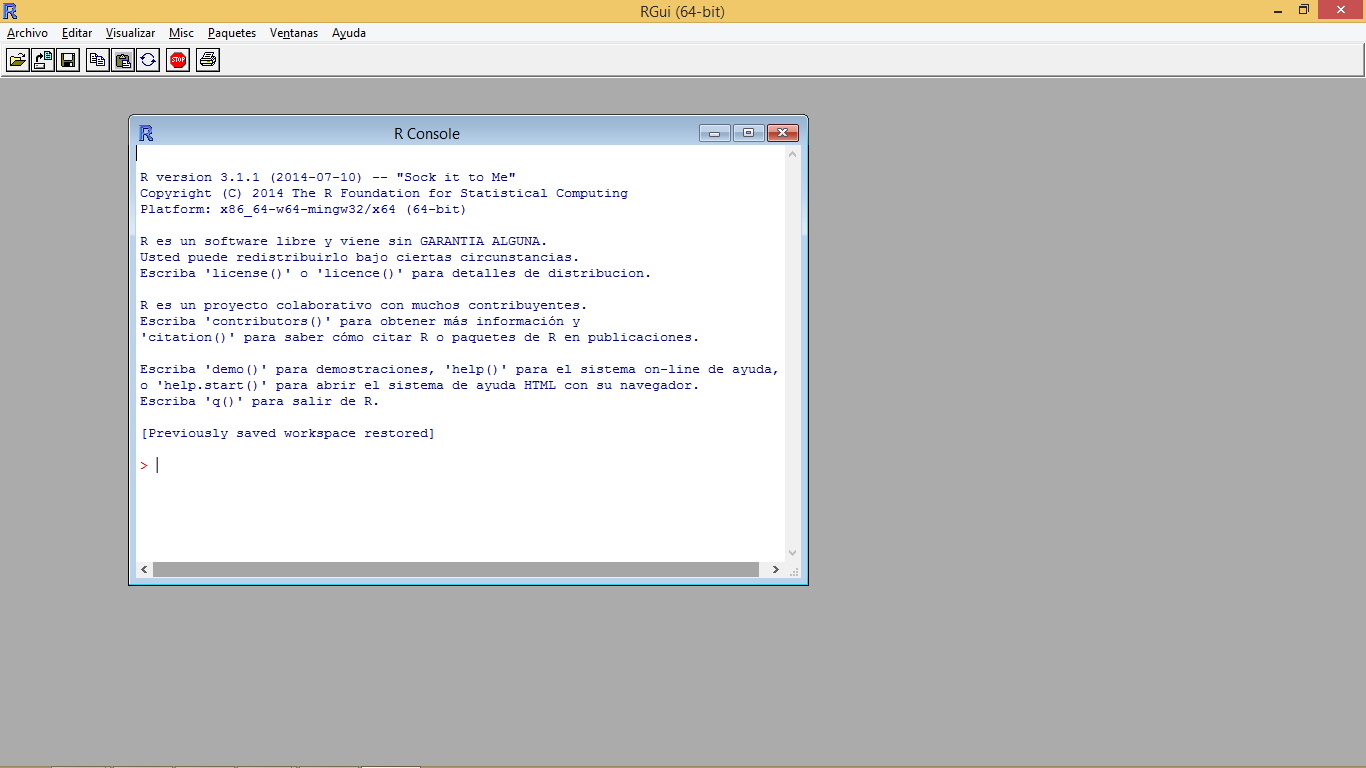The height and width of the screenshot is (768, 1366).
Task: Click the "Usted puede redistribuirlo" line
Action: point(360,257)
